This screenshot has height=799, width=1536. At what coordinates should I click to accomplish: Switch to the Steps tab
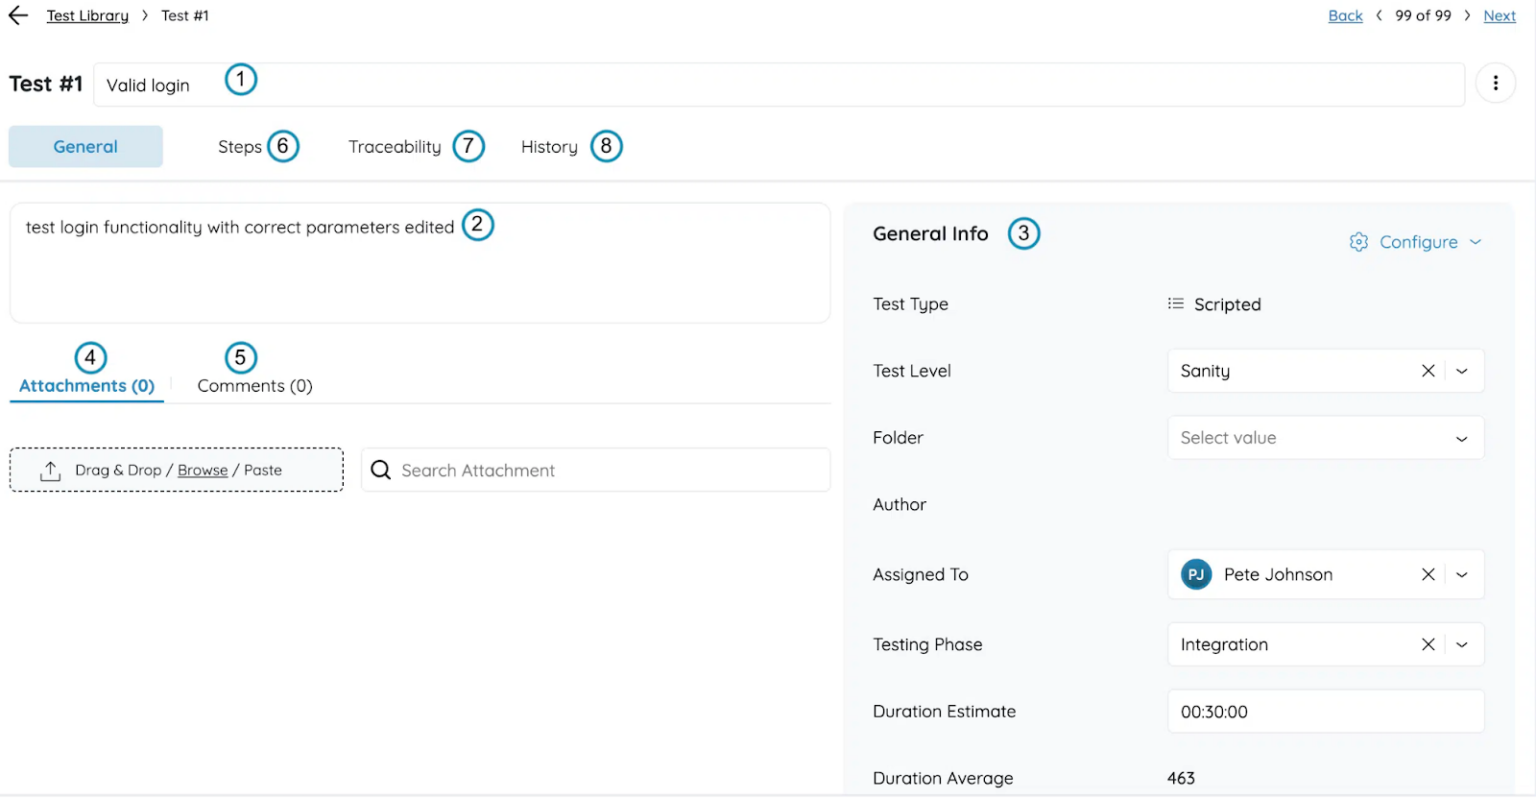240,147
